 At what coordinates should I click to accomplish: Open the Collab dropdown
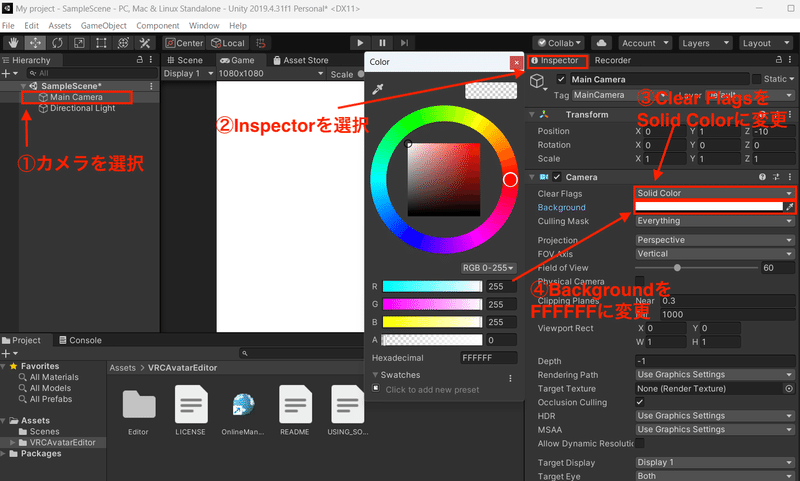559,43
